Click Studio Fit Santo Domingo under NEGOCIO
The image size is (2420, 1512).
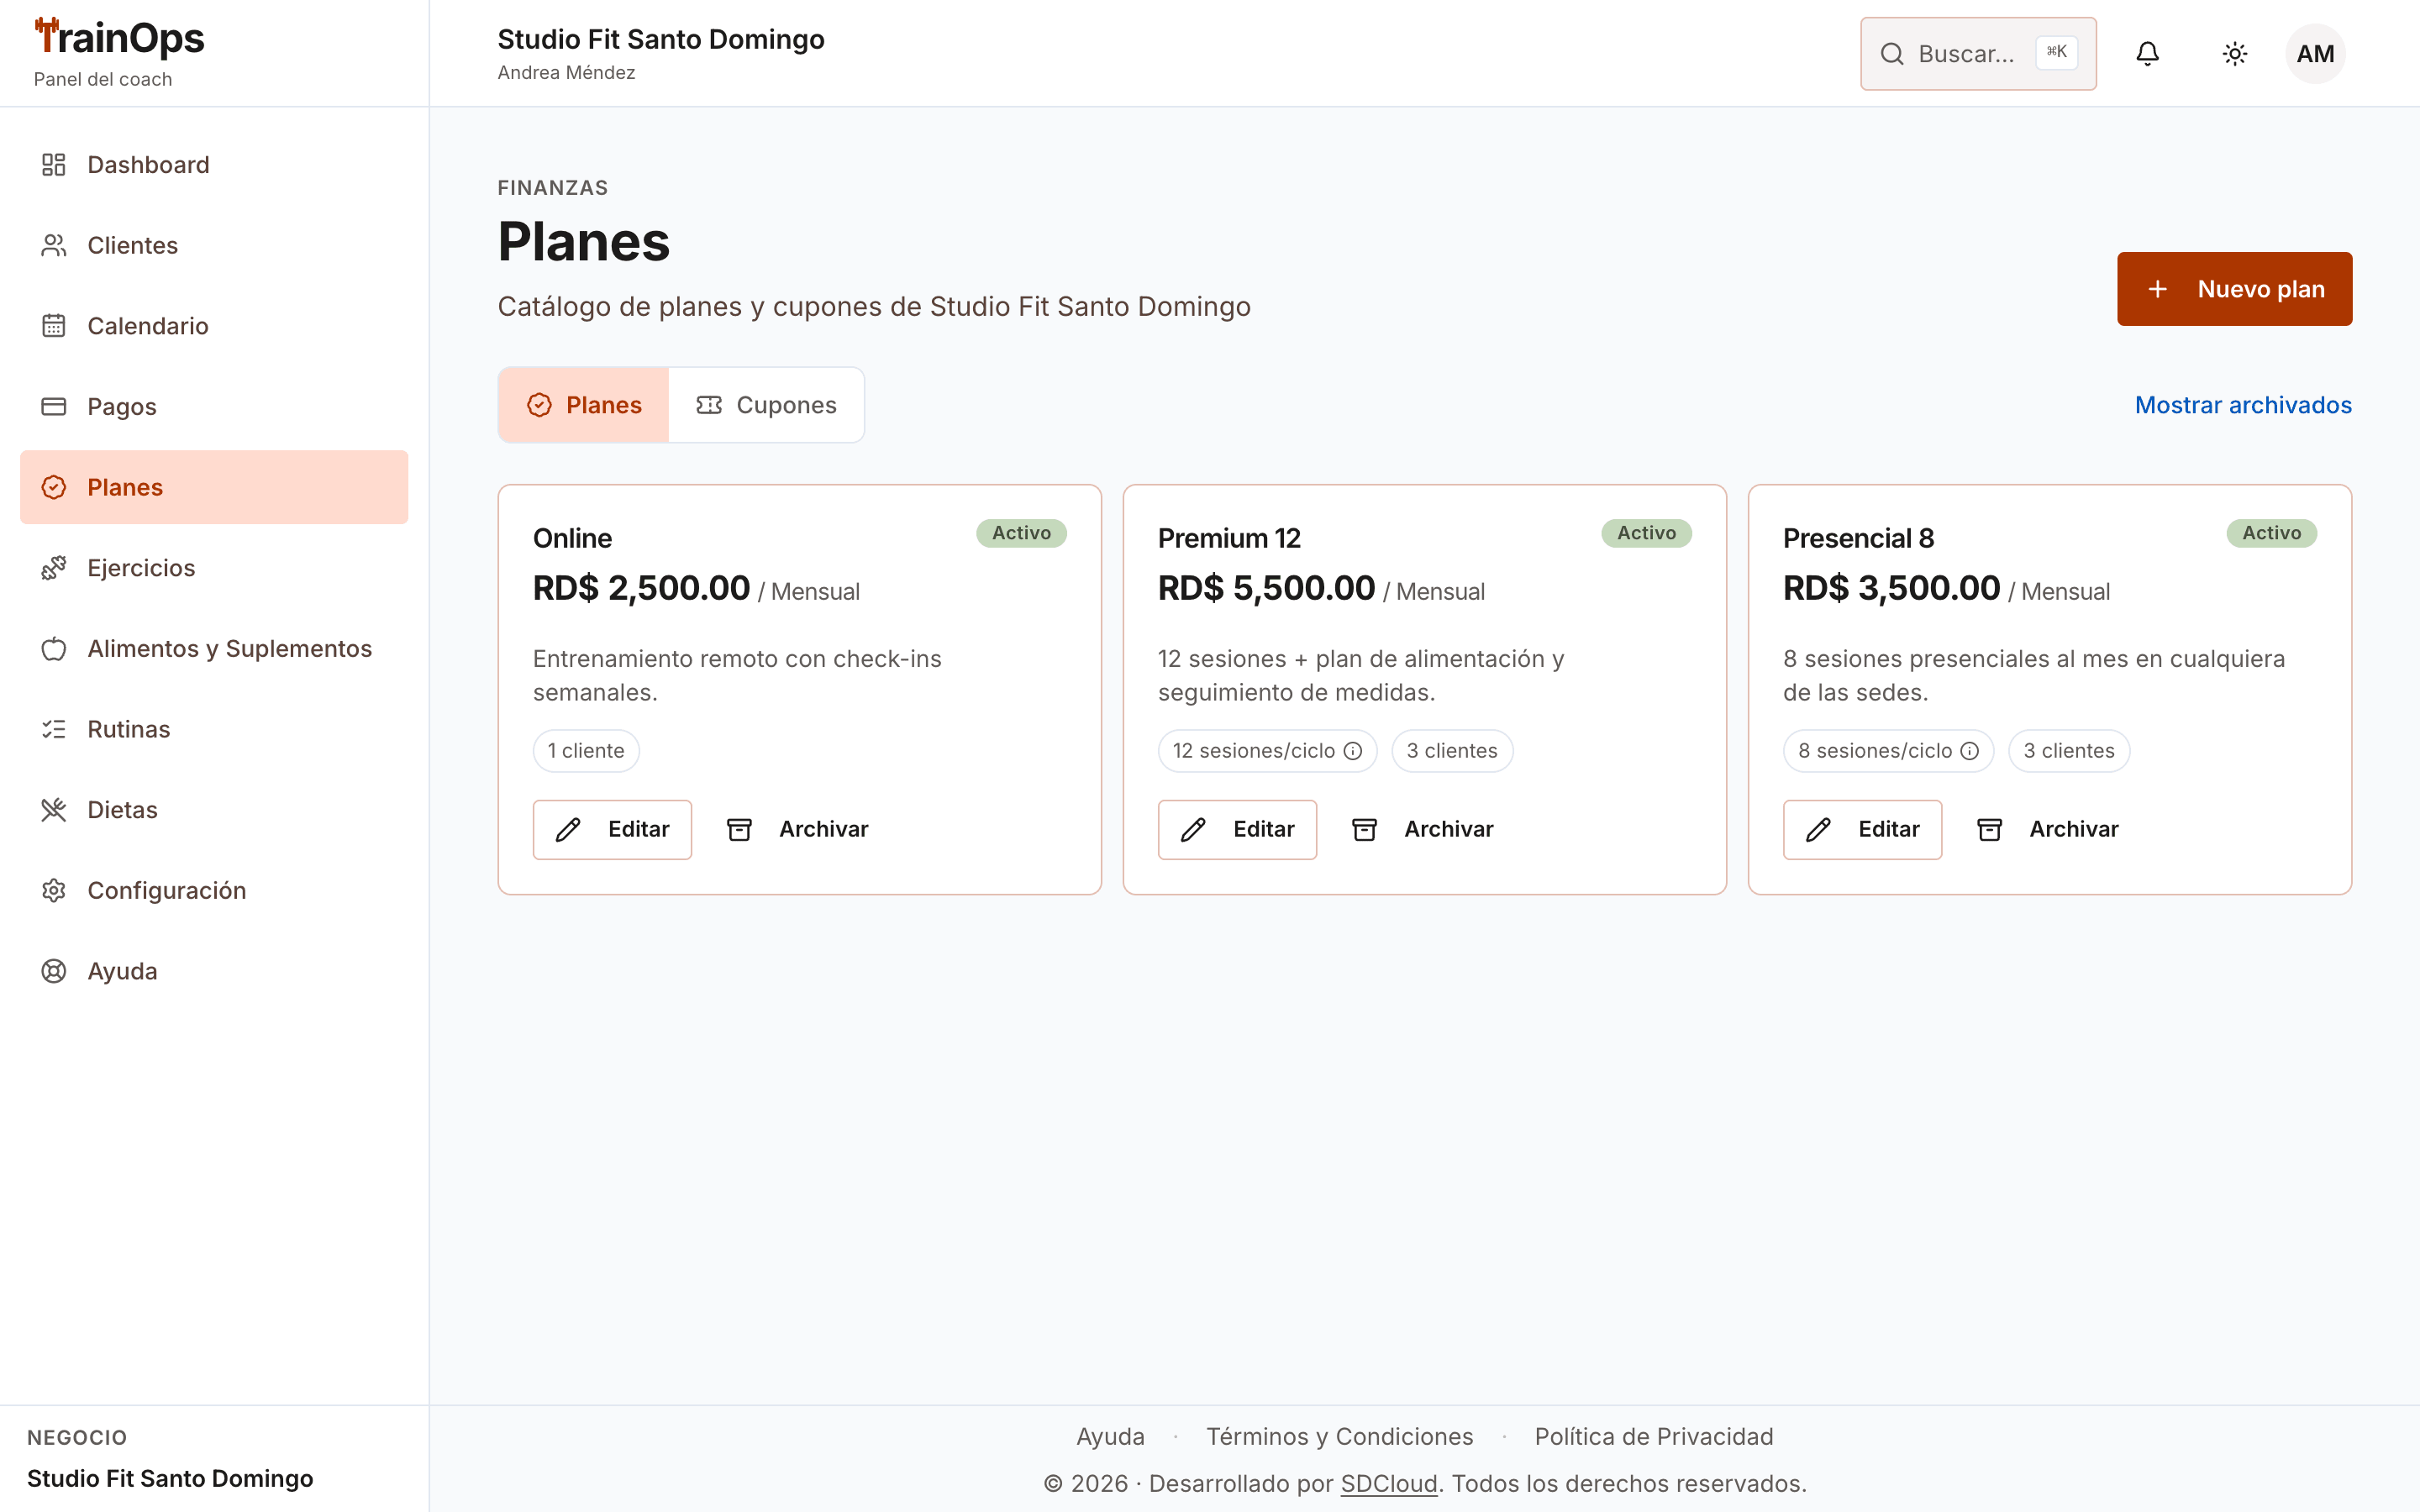pos(170,1478)
